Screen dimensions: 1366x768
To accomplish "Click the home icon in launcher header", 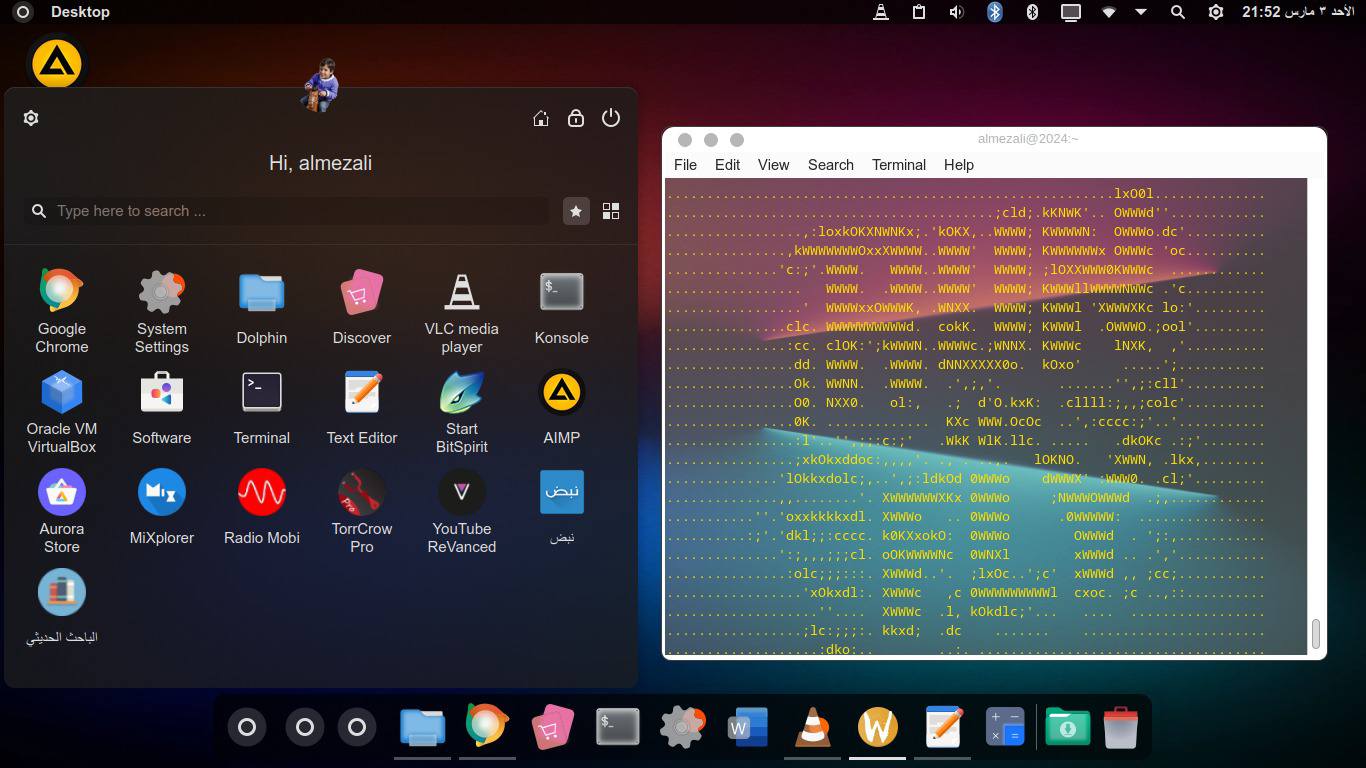I will click(x=541, y=118).
